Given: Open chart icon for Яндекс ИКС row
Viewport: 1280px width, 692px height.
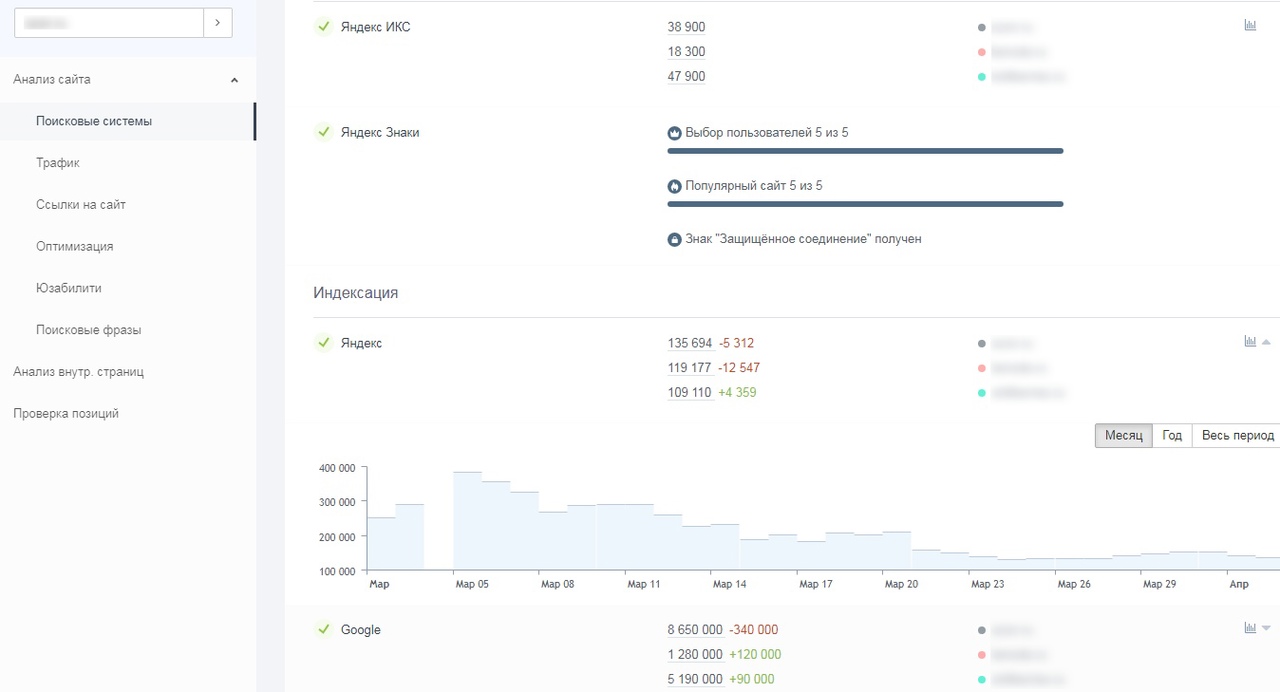Looking at the screenshot, I should tap(1250, 26).
